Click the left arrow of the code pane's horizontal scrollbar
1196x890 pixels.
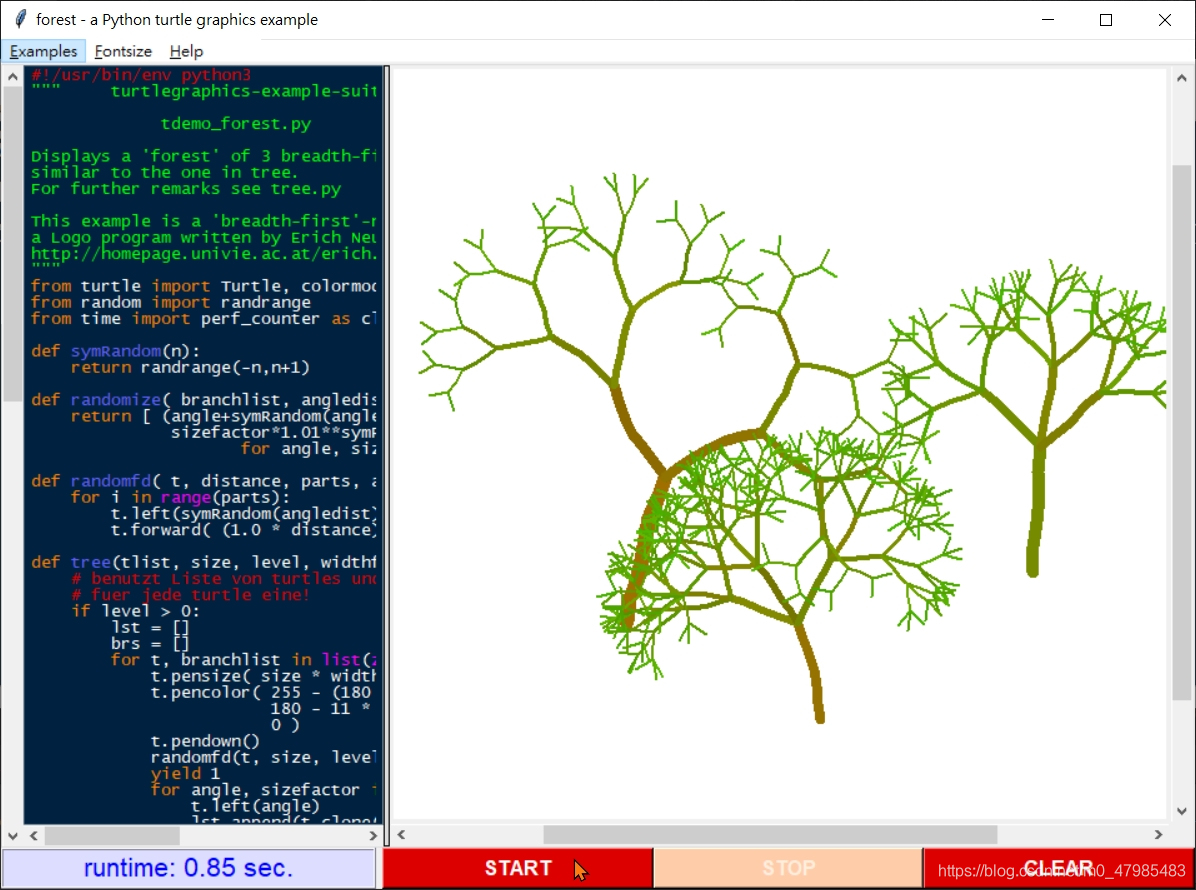click(x=32, y=835)
